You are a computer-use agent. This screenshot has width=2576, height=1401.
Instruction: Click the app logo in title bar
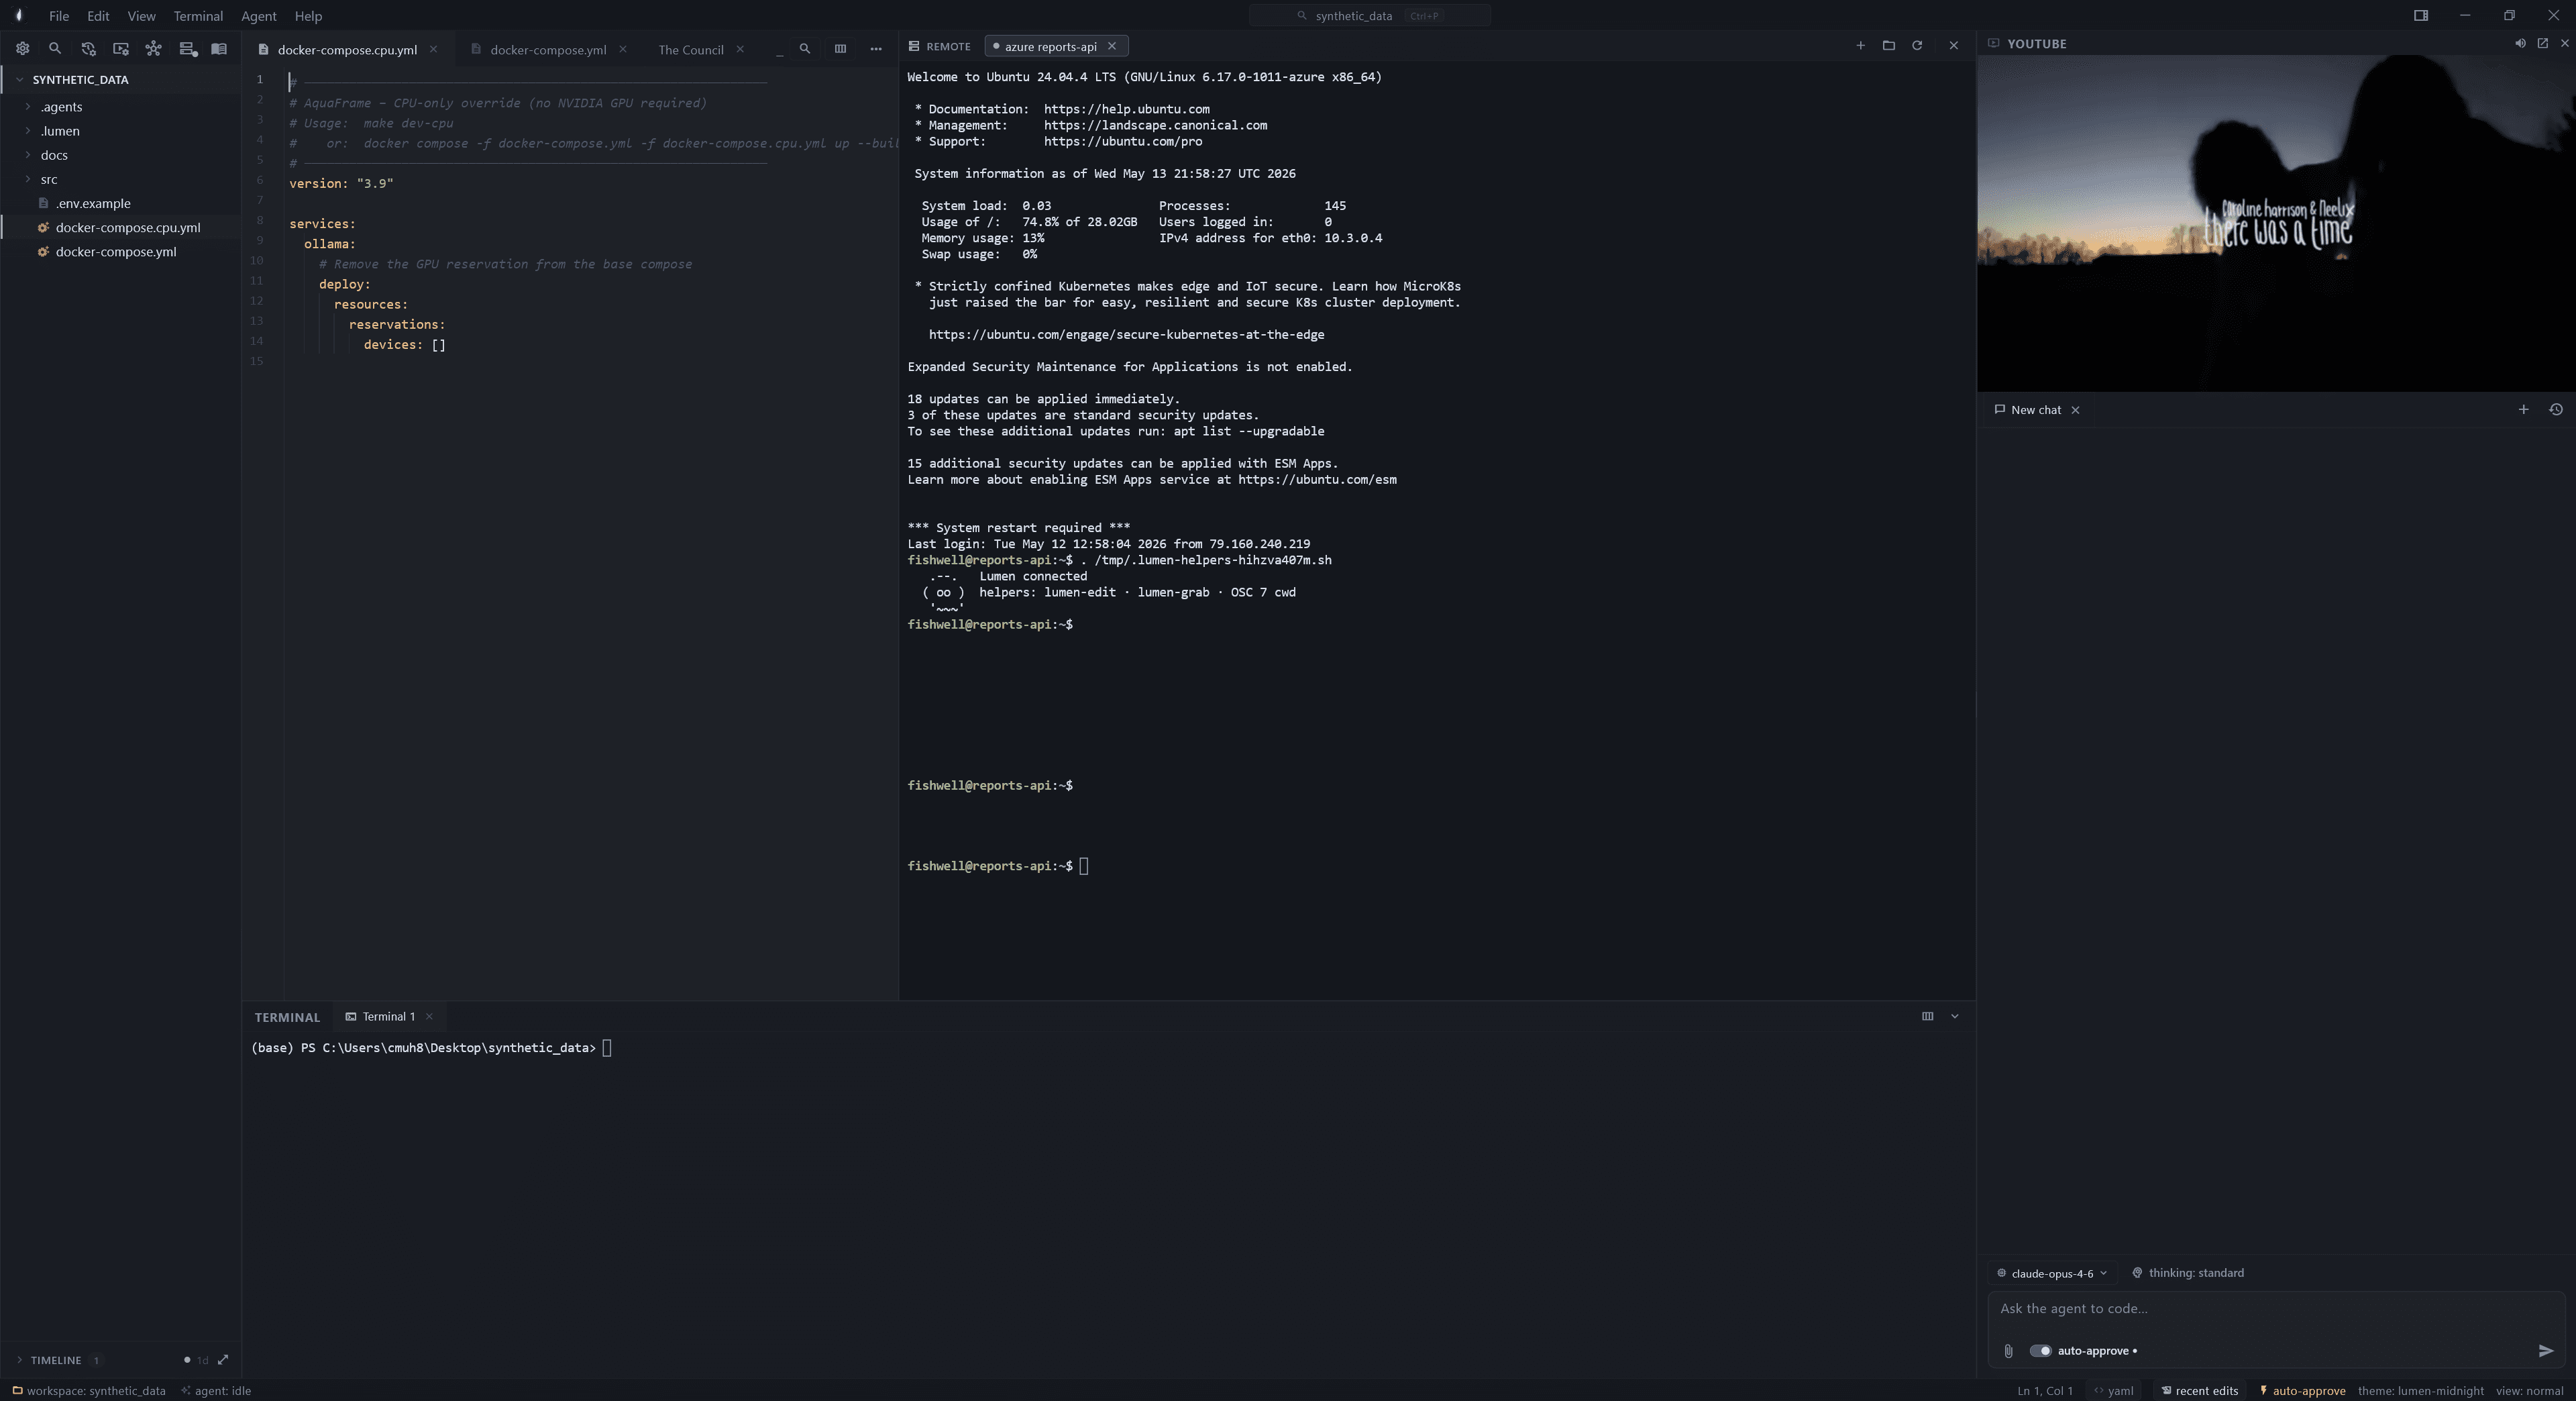point(18,15)
